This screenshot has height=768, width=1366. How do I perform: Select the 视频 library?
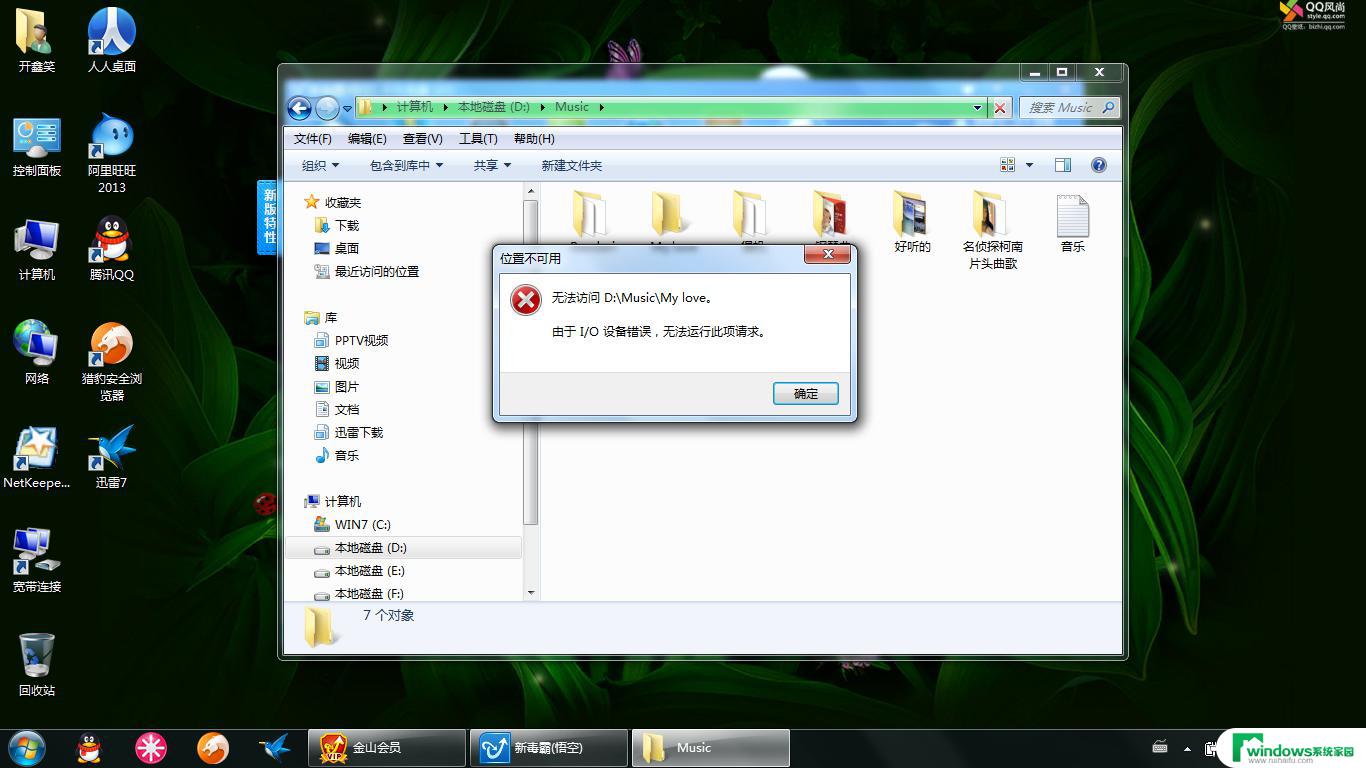(336, 364)
